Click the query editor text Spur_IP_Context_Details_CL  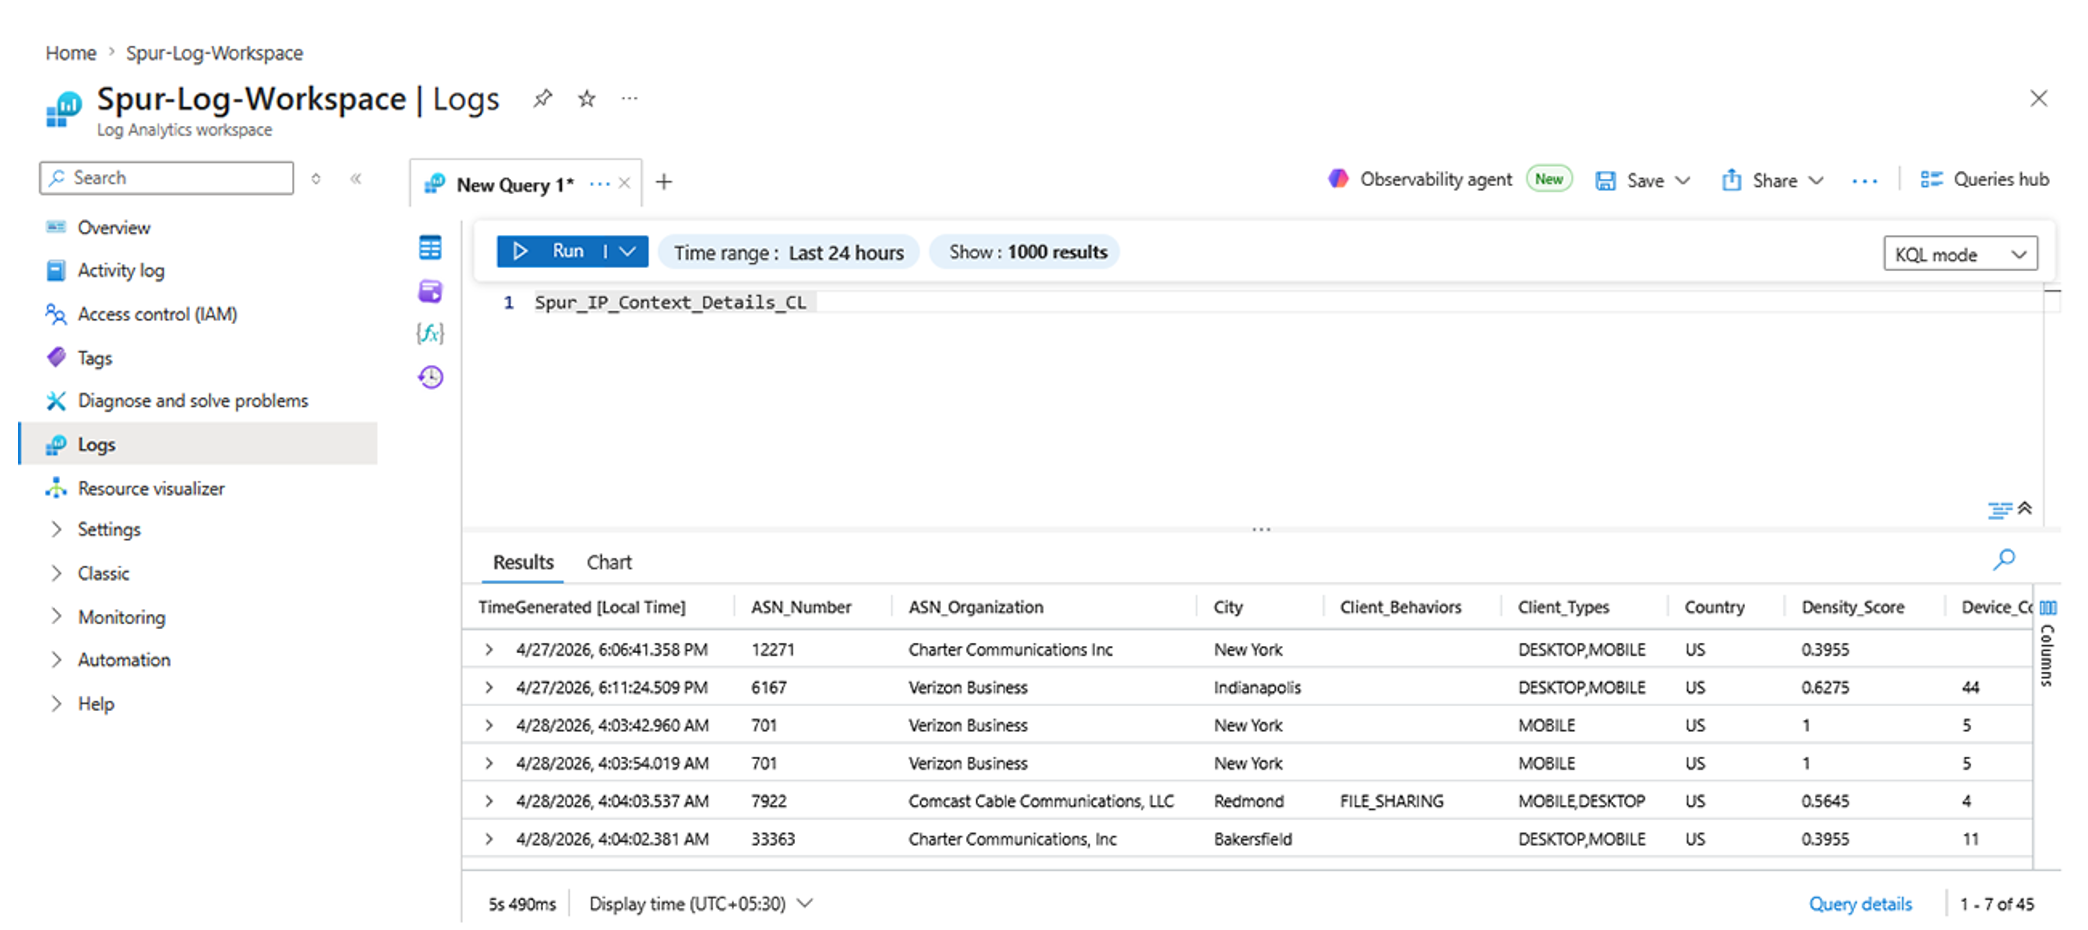670,302
